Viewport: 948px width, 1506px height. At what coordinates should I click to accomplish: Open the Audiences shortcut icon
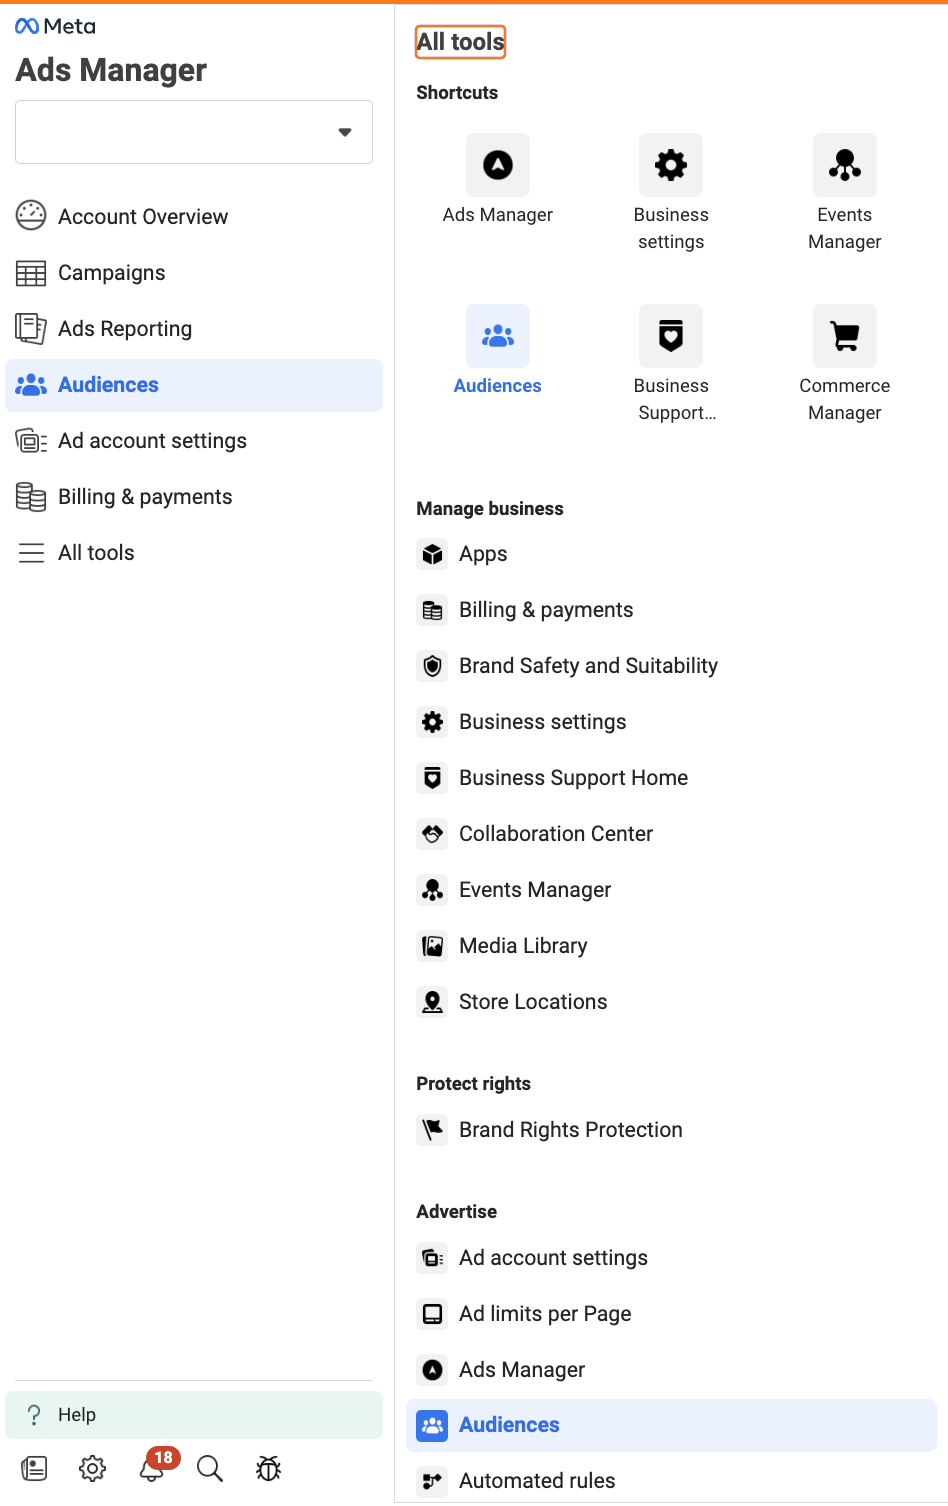(x=498, y=336)
